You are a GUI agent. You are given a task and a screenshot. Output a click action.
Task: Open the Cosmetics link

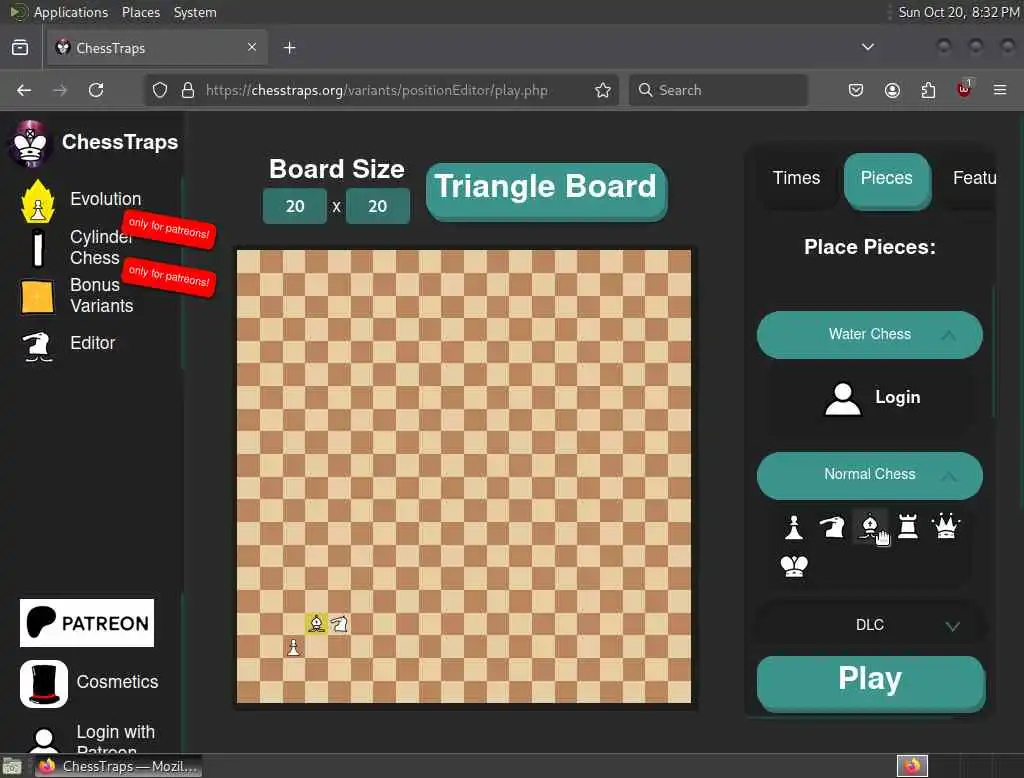tap(118, 682)
